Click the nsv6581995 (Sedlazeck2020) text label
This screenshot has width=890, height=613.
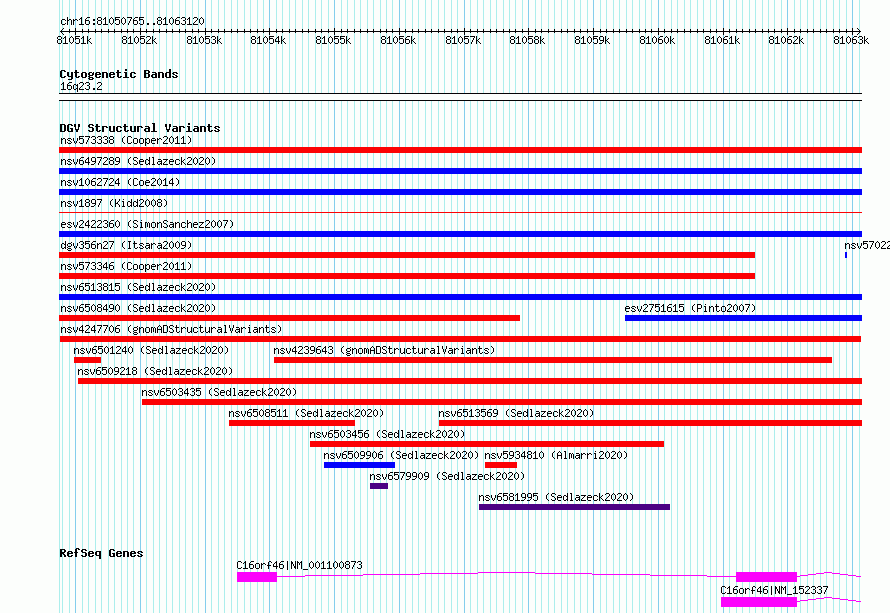(x=556, y=497)
